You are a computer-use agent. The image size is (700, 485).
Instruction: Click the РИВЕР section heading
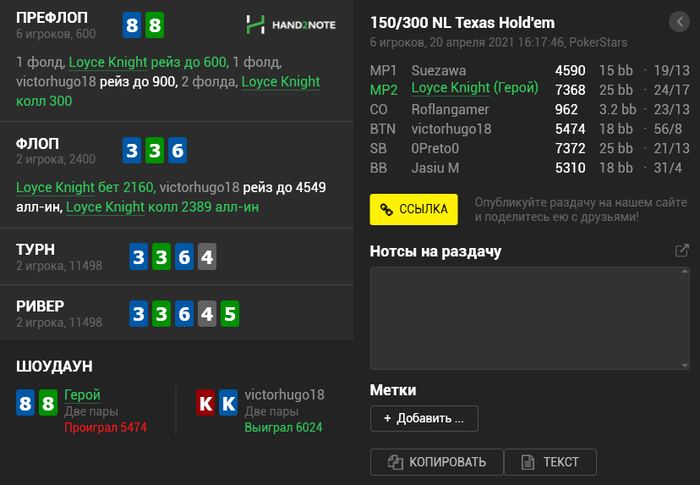point(40,306)
